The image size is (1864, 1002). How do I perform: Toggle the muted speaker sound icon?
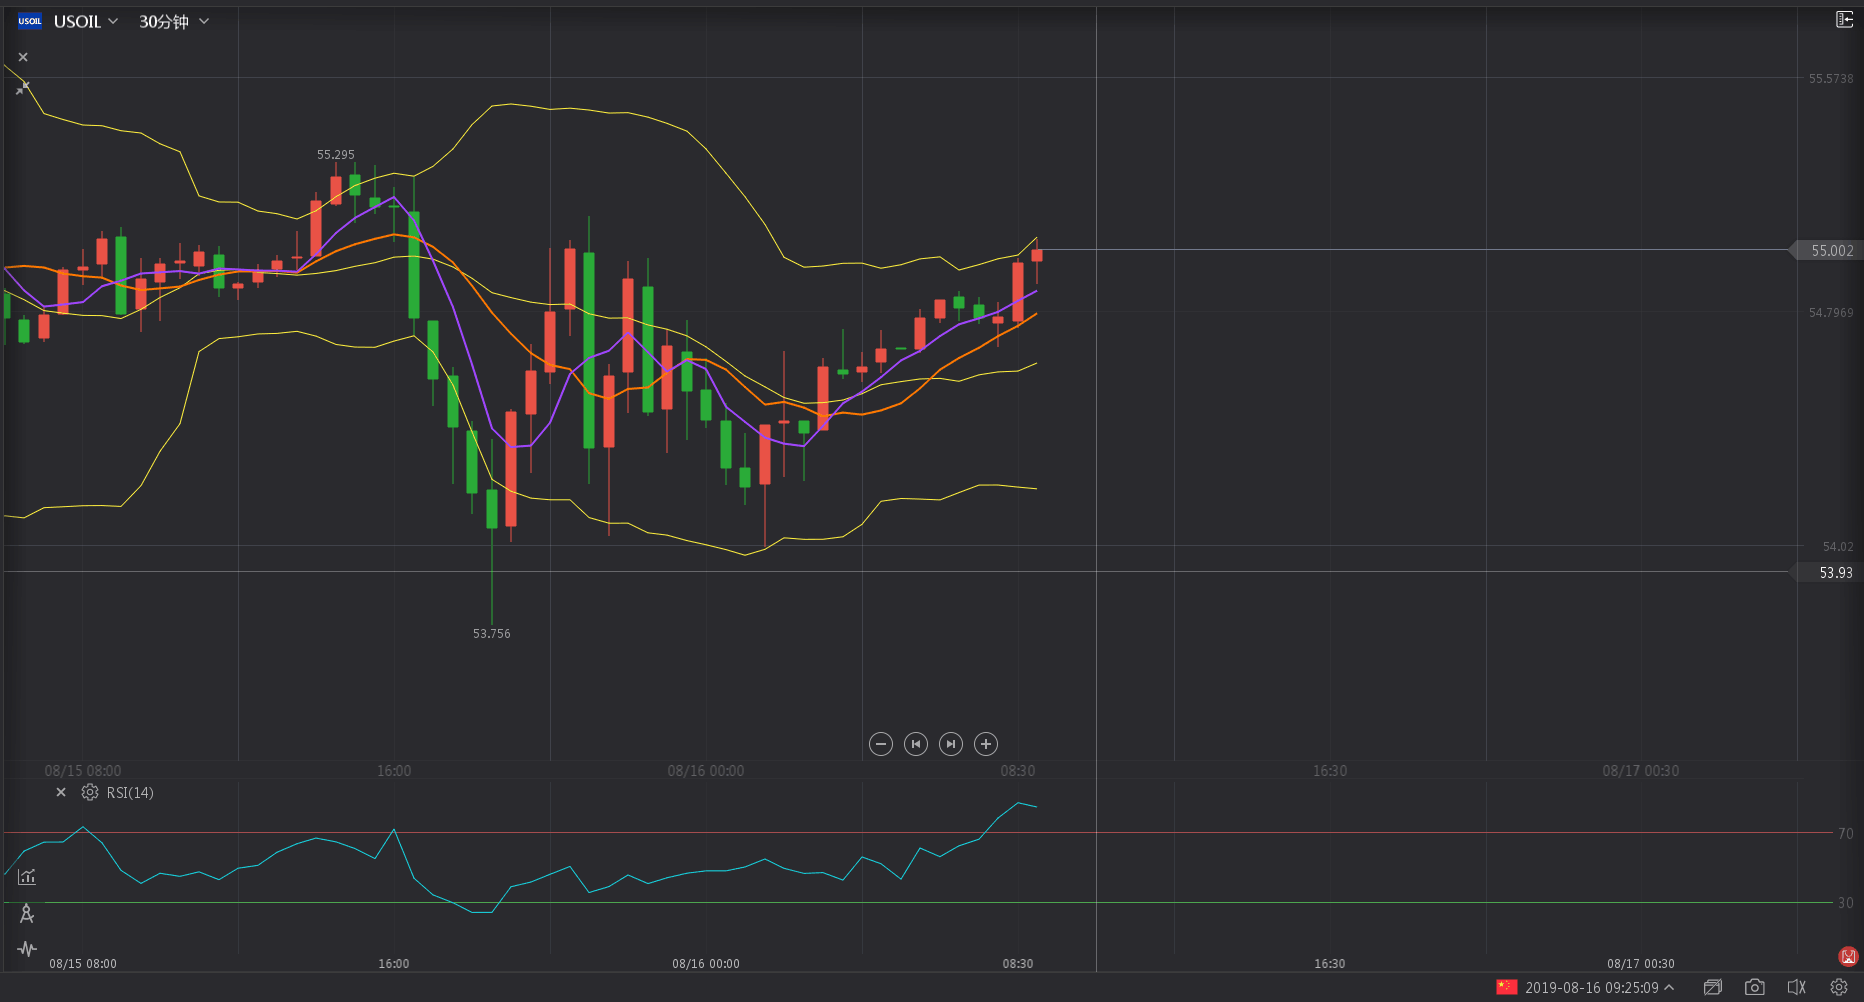click(1797, 987)
